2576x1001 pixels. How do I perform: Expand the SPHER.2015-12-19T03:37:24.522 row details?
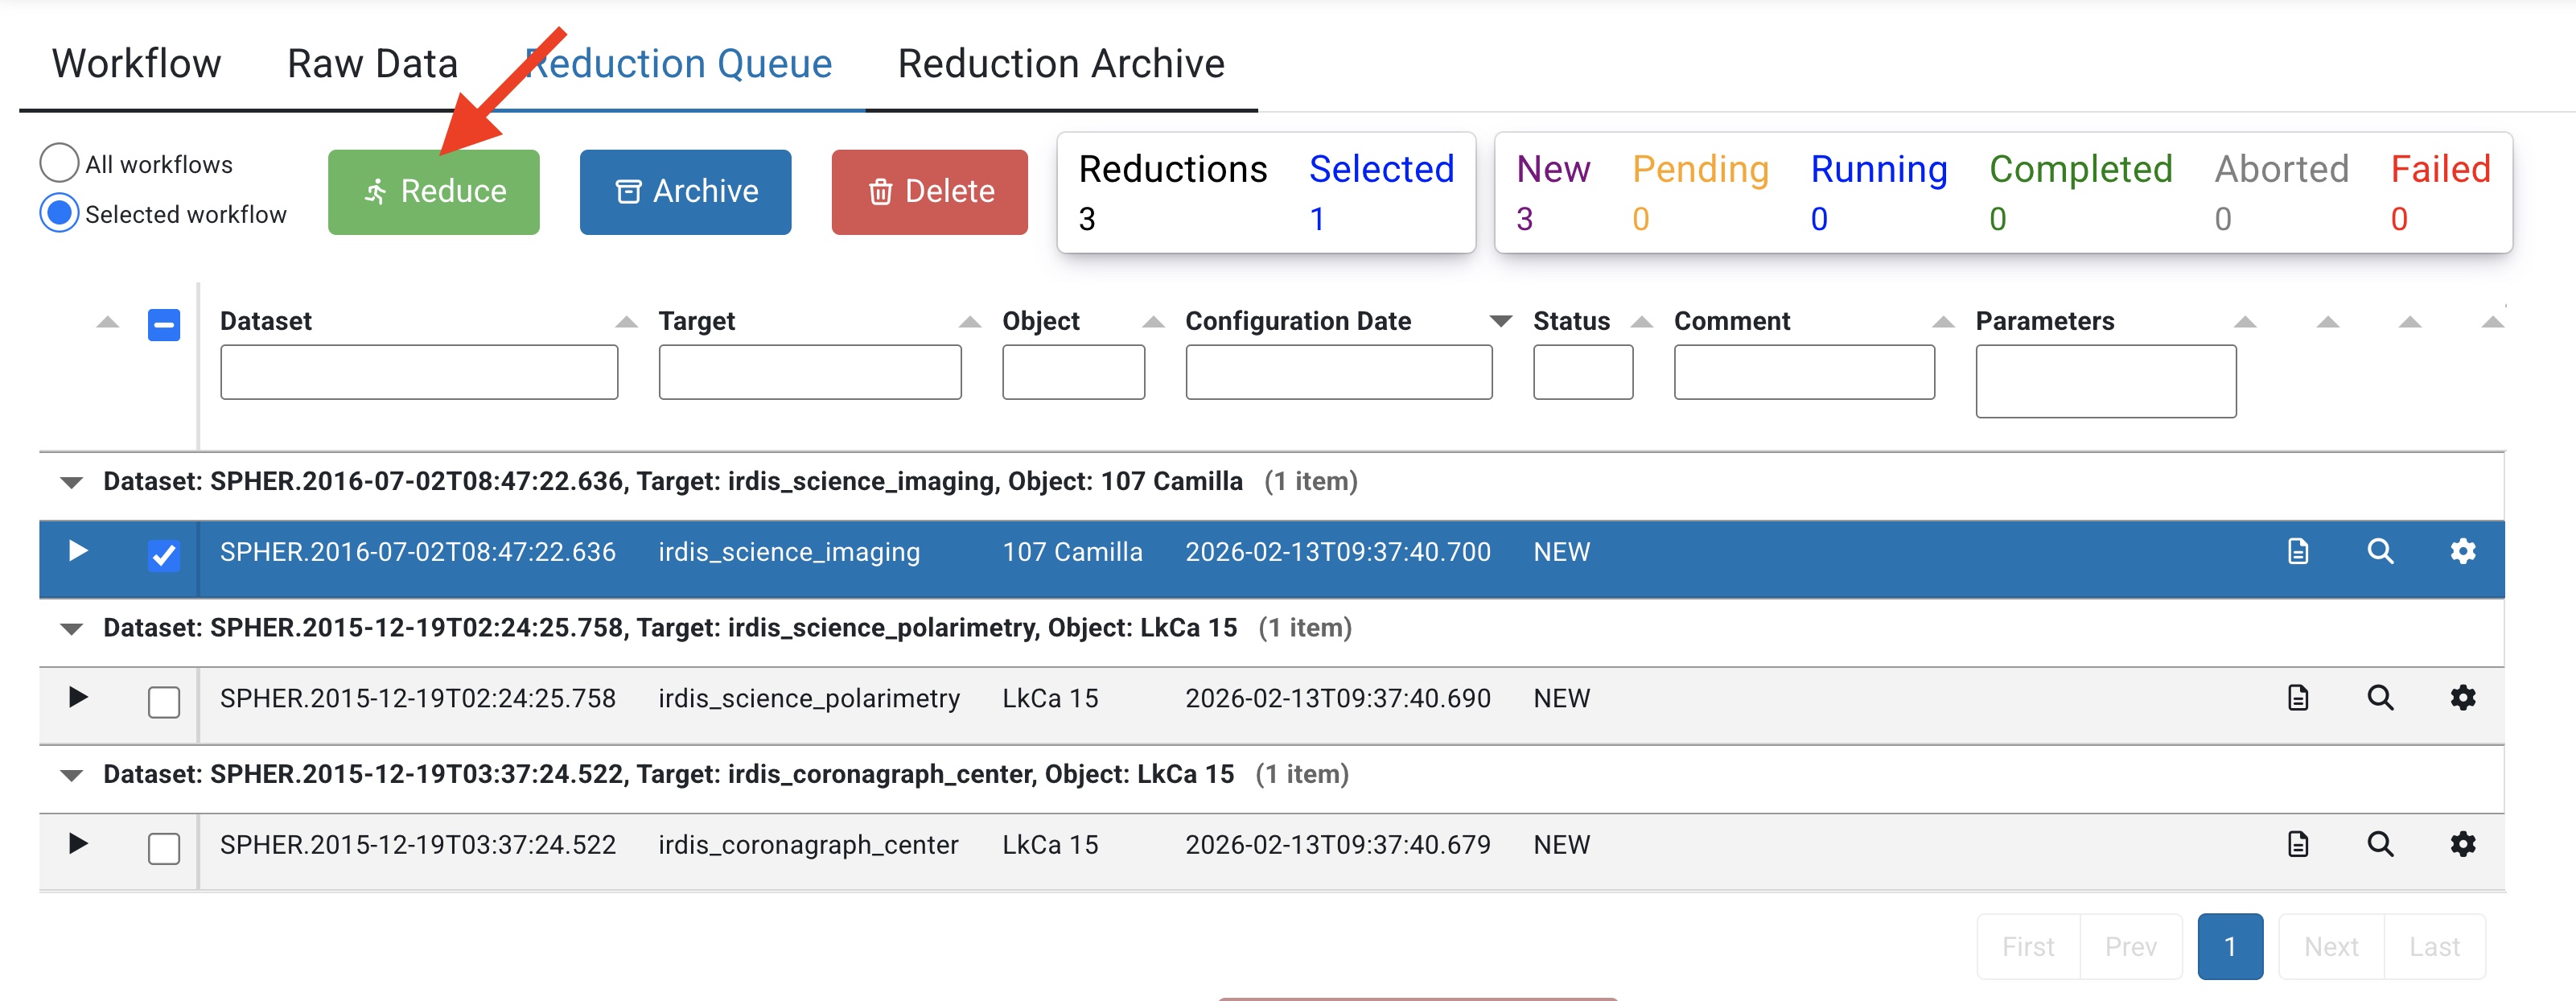pos(78,843)
